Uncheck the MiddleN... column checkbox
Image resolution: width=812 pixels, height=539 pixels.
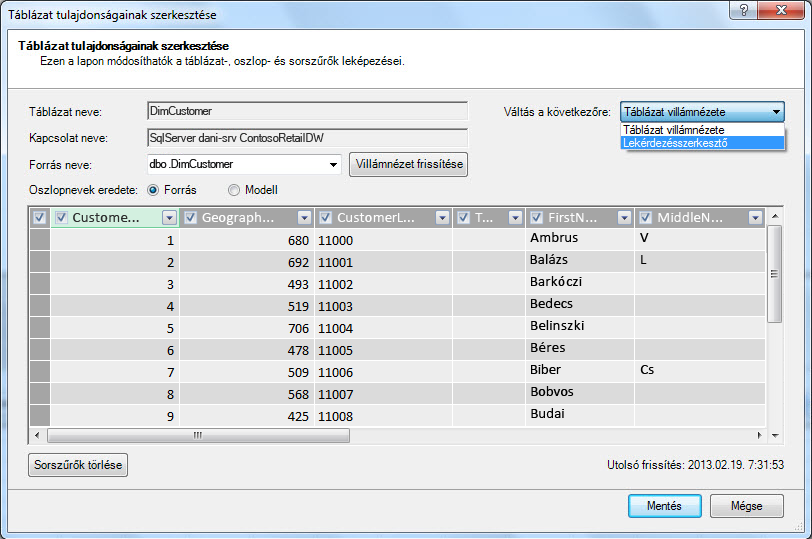coord(645,217)
